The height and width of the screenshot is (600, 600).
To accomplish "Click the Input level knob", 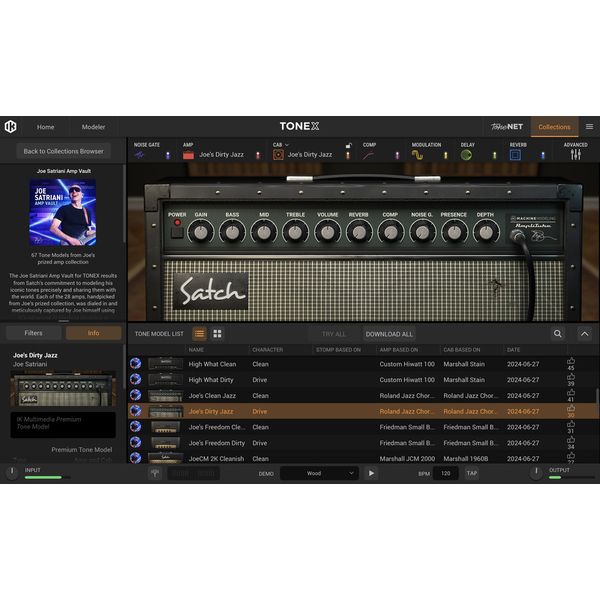I will (12, 472).
